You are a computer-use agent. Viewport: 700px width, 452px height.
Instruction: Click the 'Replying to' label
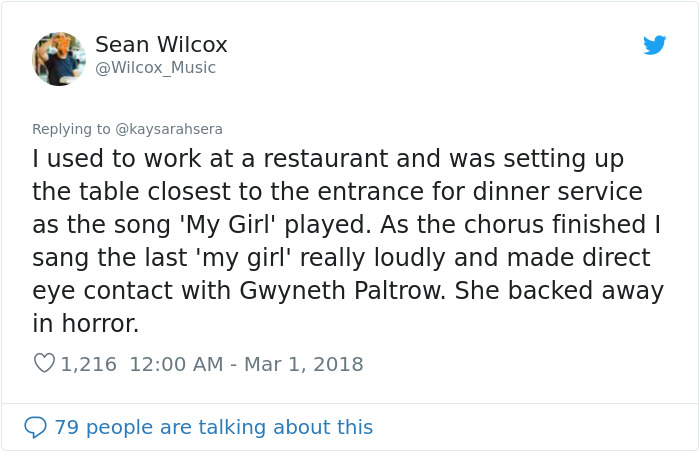point(71,129)
